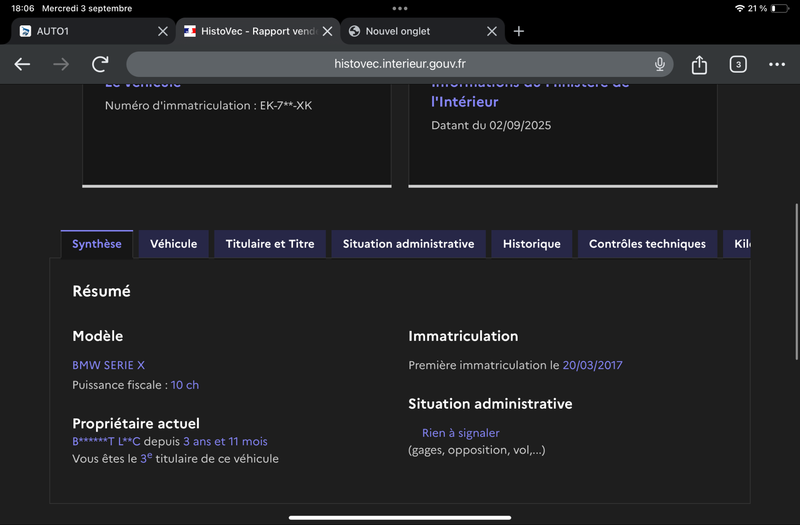Close the AUTO1 tab
Screen dimensions: 800x525
[x=163, y=31]
